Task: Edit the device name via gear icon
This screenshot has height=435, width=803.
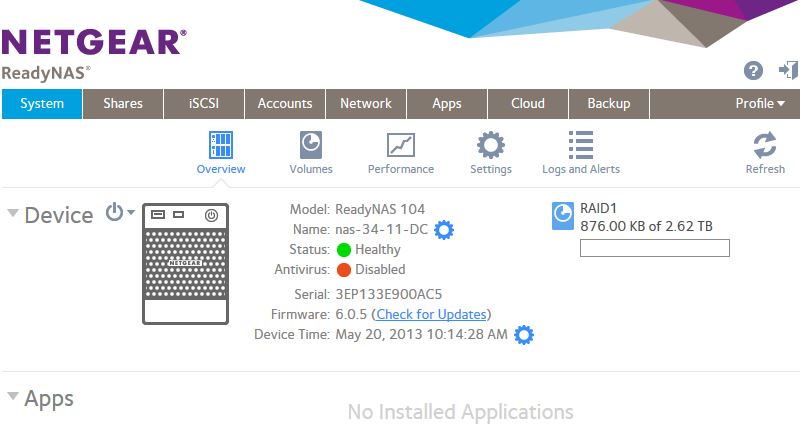Action: pos(443,230)
